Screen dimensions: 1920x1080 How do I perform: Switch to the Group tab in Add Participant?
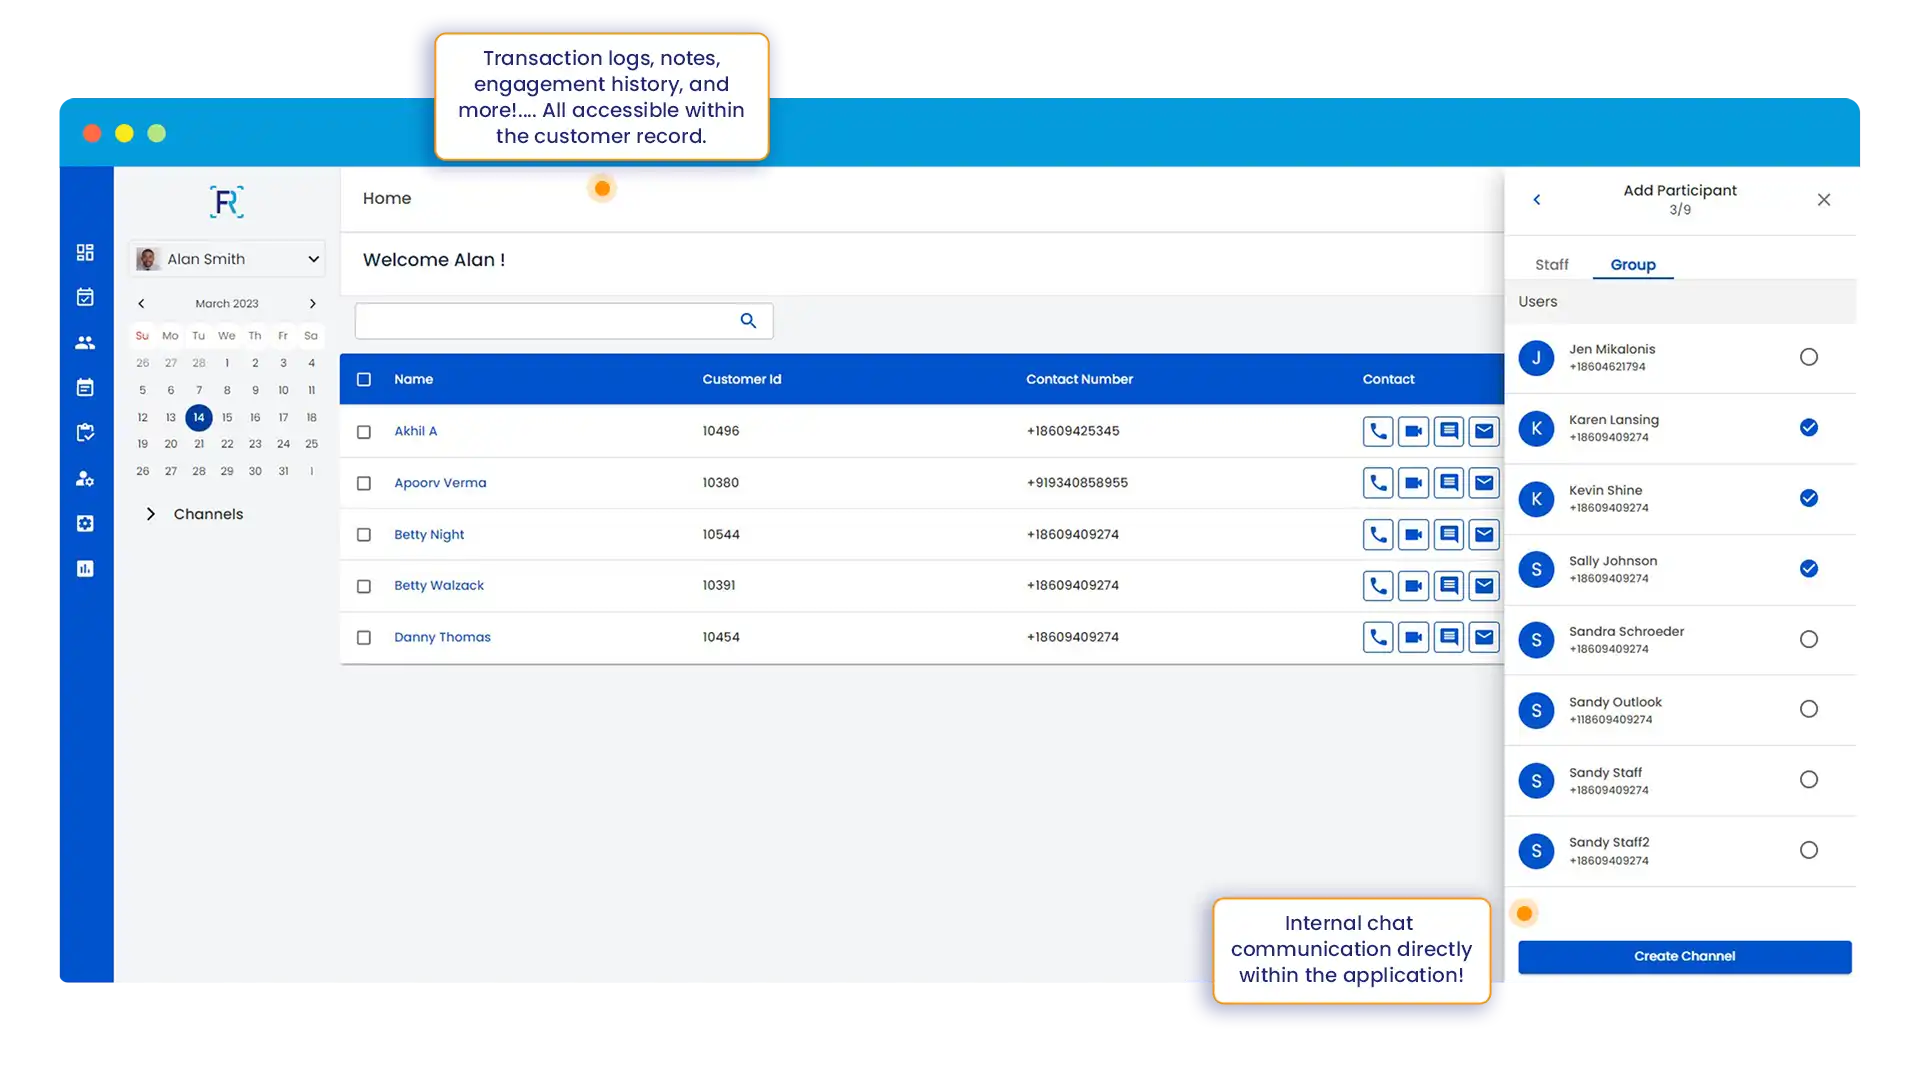click(1633, 264)
